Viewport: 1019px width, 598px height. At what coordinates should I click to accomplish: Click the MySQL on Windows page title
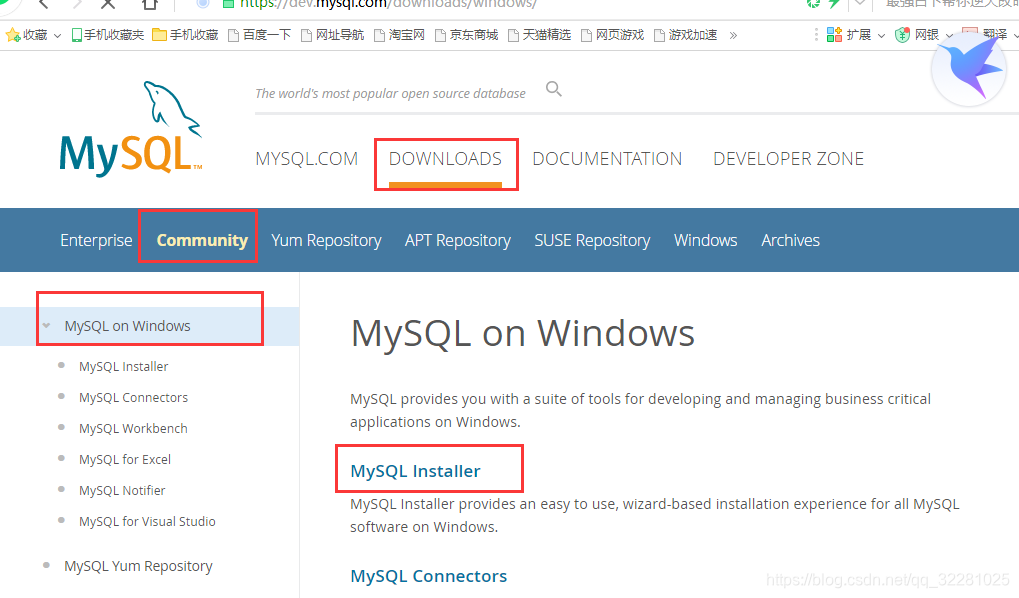[522, 333]
